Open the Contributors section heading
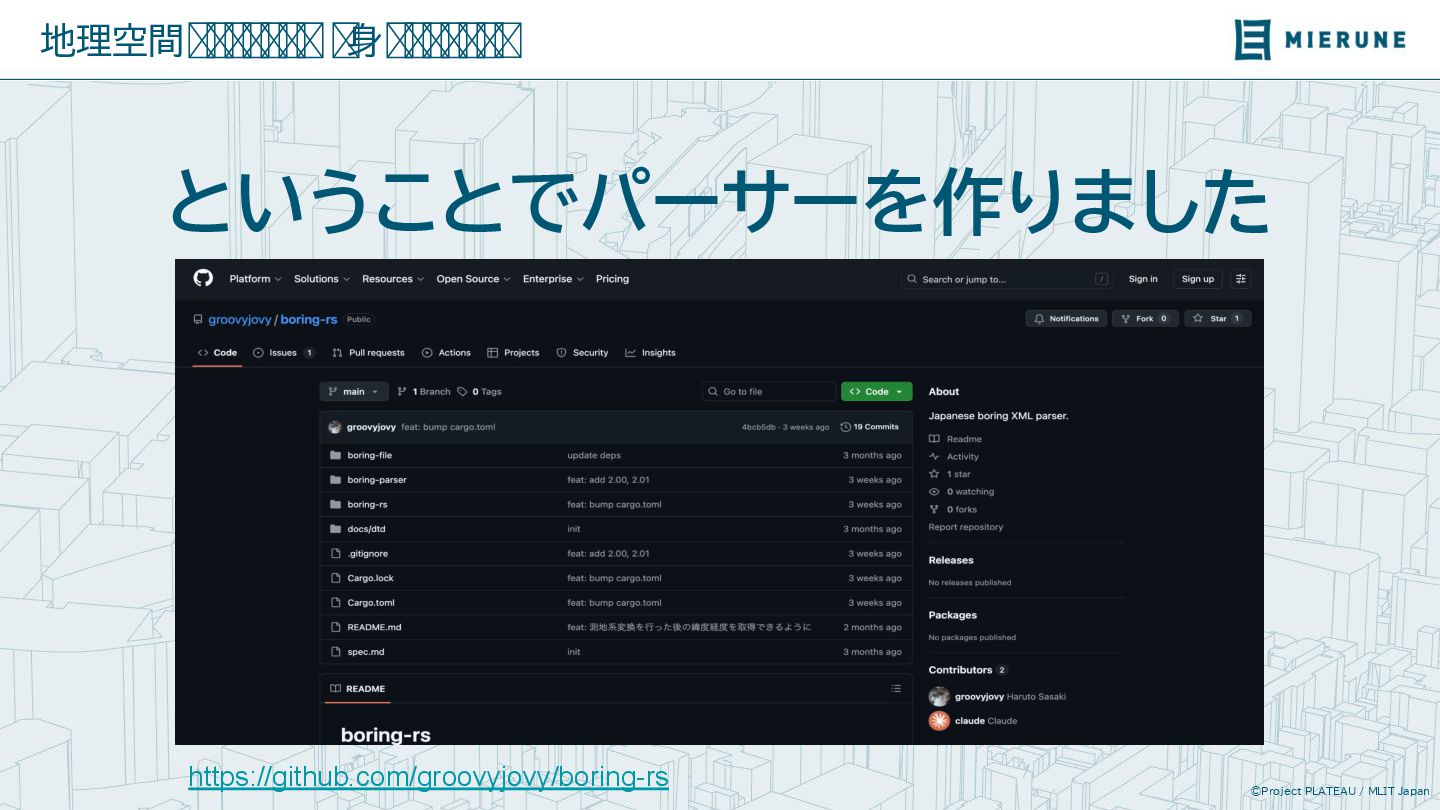This screenshot has width=1440, height=810. (x=968, y=670)
